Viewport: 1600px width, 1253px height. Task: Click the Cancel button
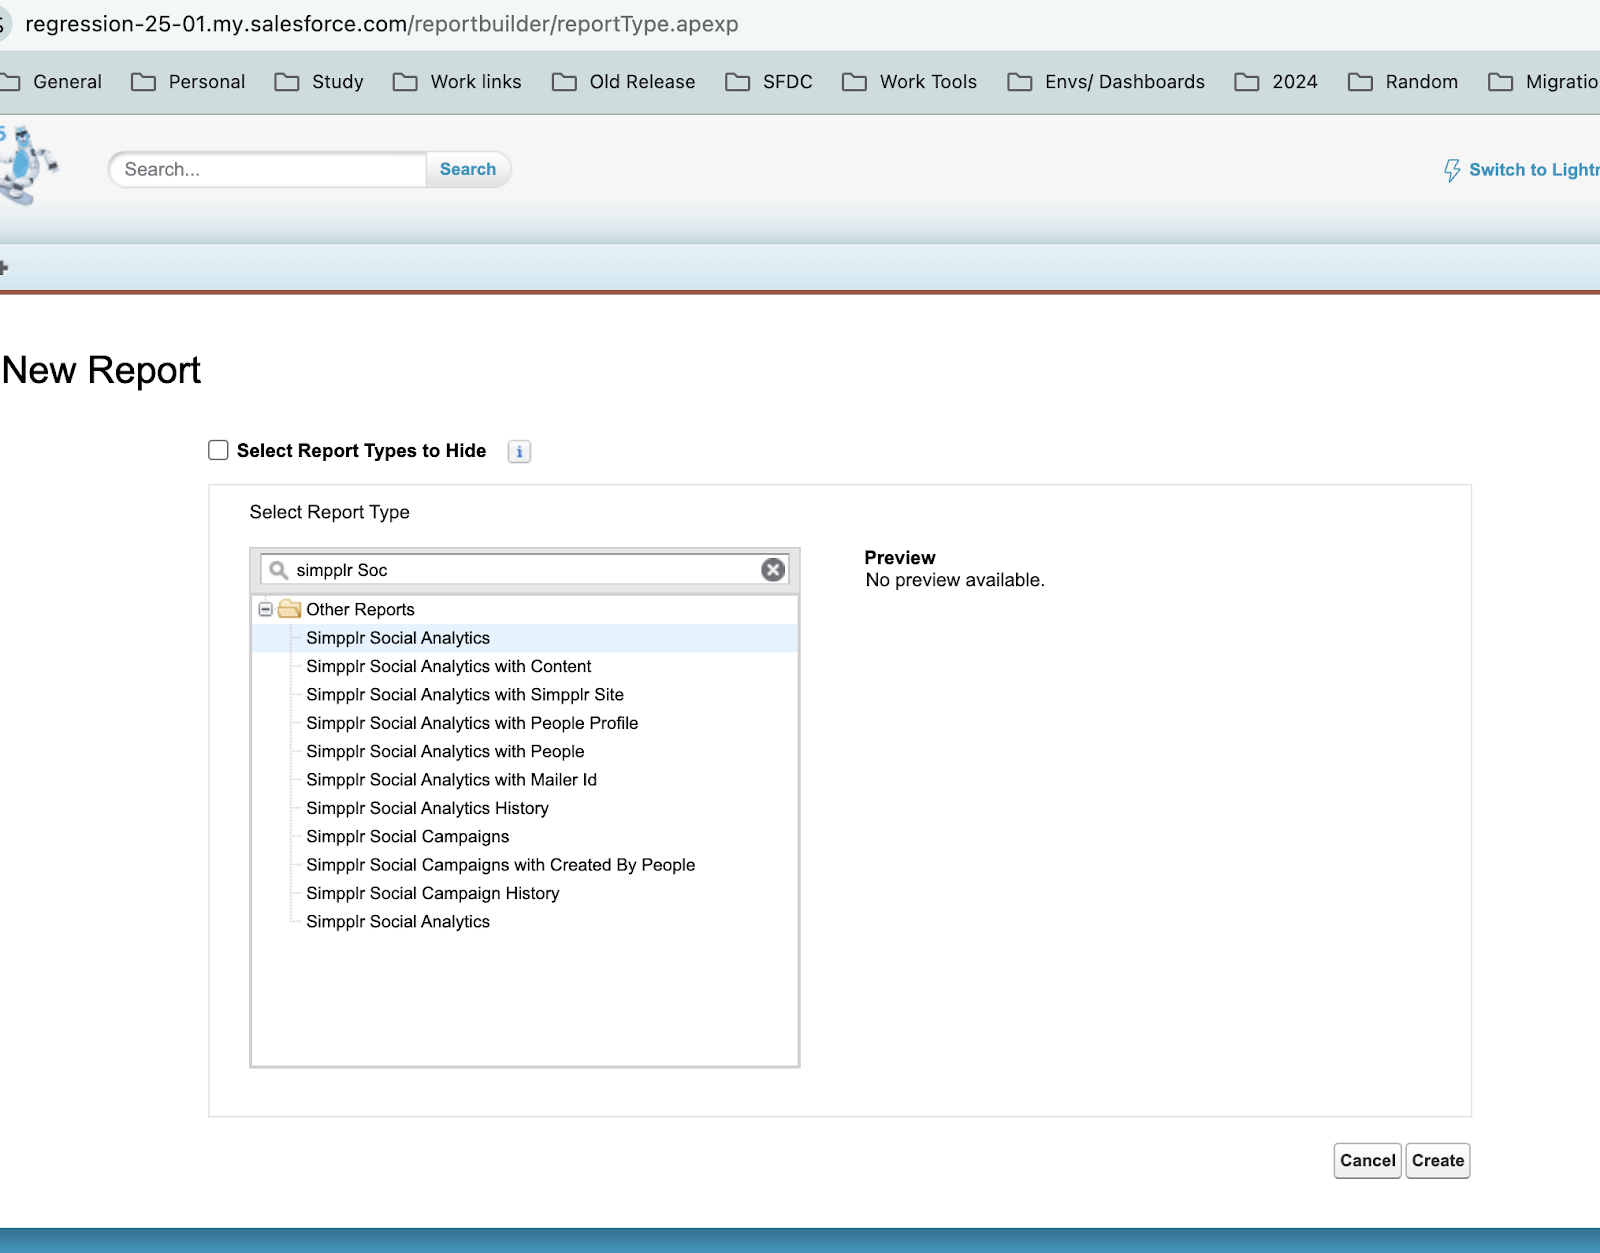pos(1367,1161)
